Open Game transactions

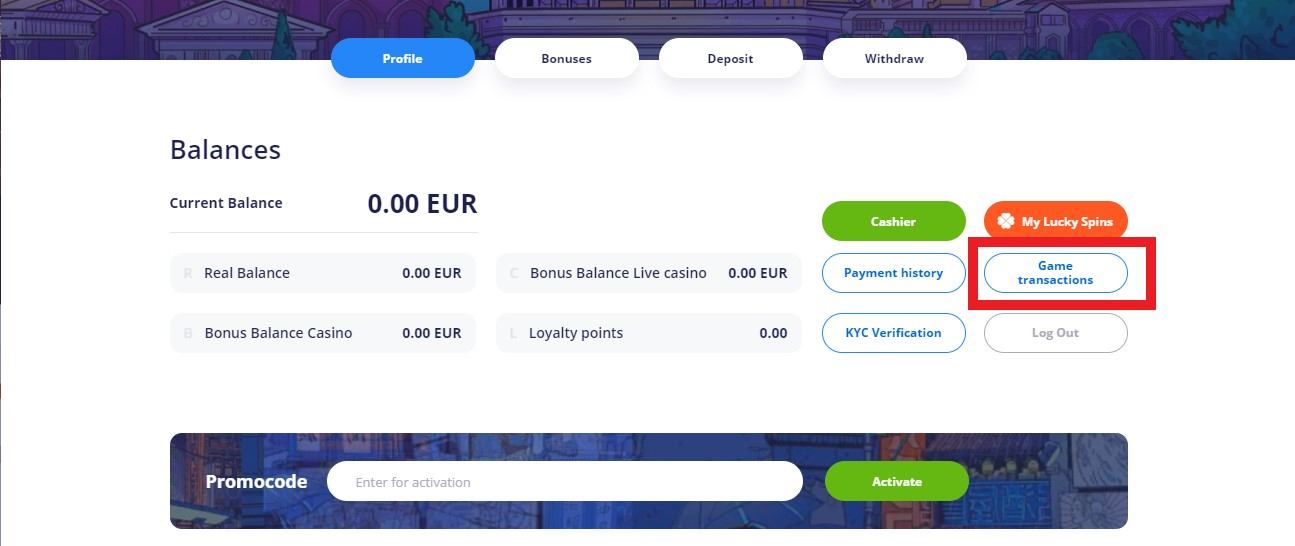[1055, 273]
